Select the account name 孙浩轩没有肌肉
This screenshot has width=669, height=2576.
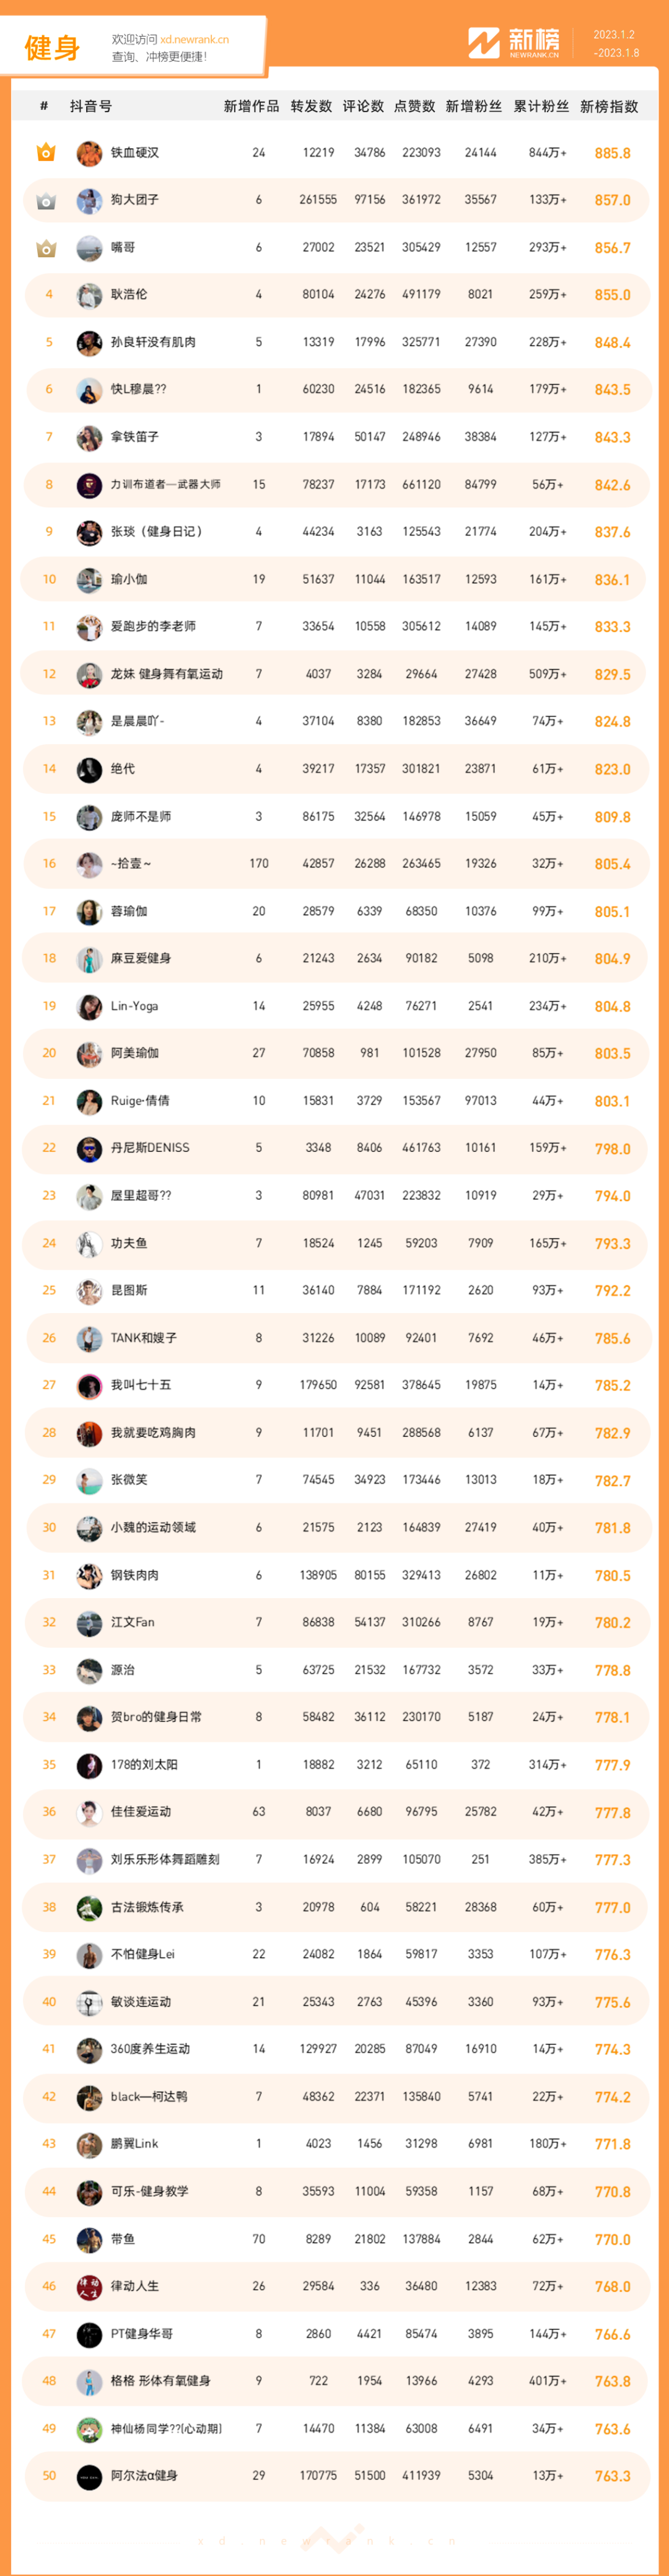[x=153, y=342]
